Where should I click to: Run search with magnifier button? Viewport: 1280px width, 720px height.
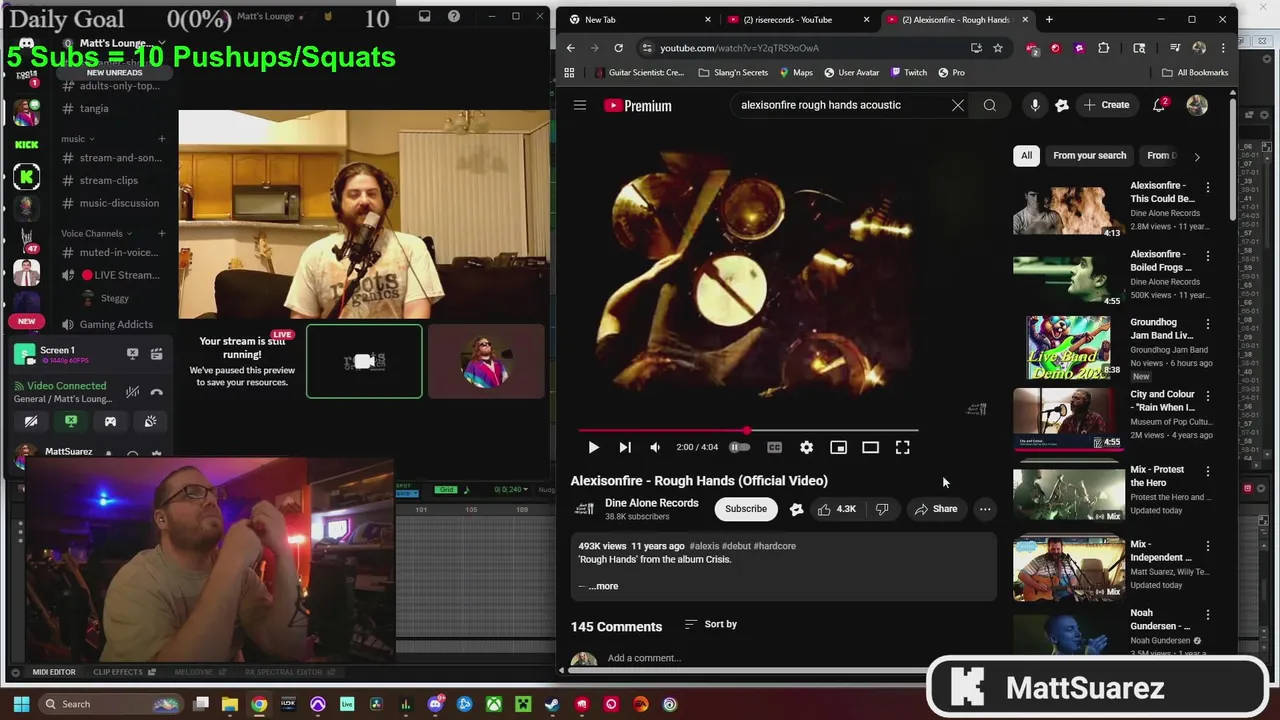pos(990,105)
